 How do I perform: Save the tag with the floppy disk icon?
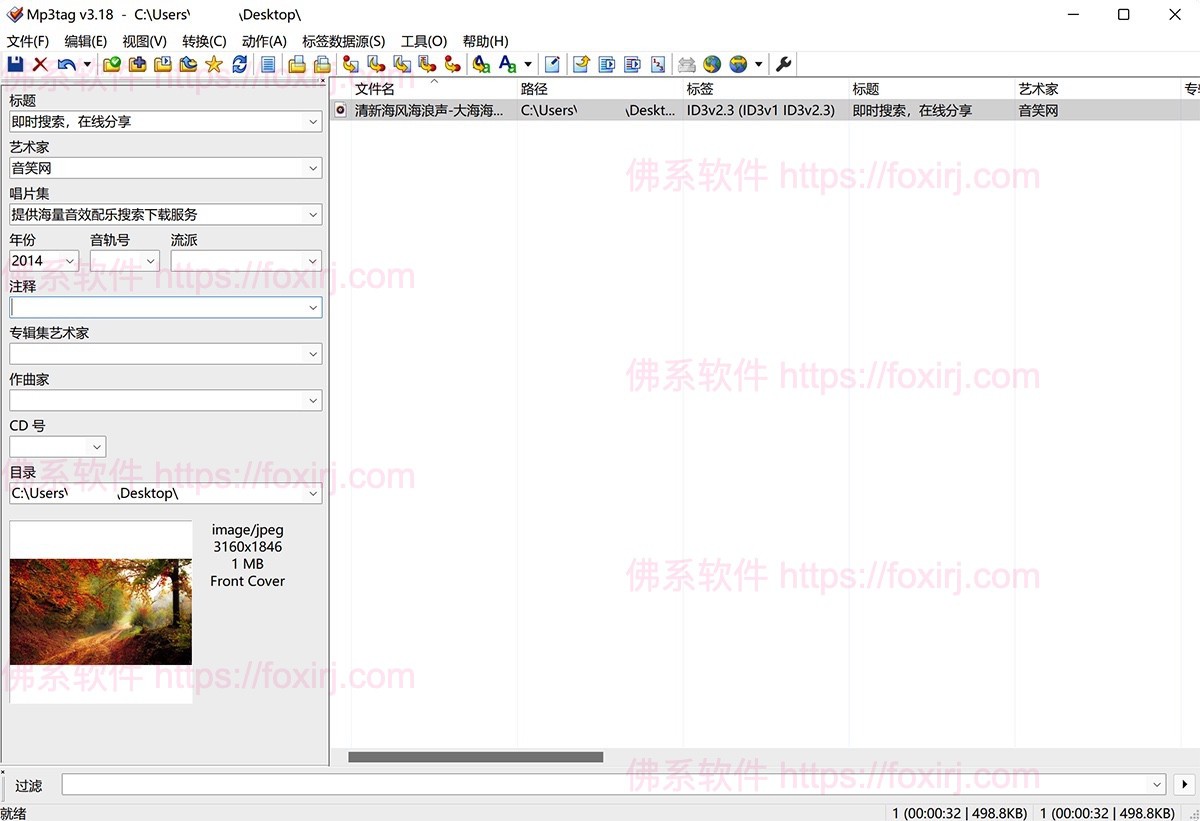pos(16,64)
